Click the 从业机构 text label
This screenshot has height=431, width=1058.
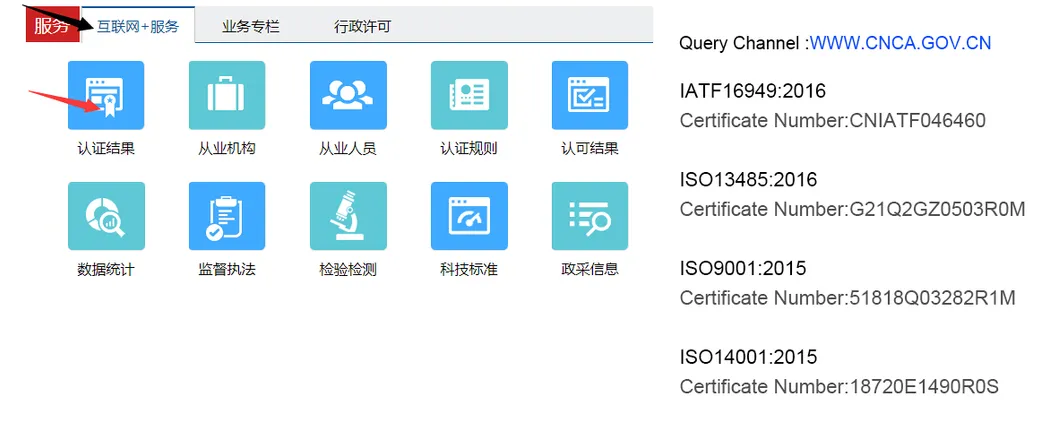[227, 149]
